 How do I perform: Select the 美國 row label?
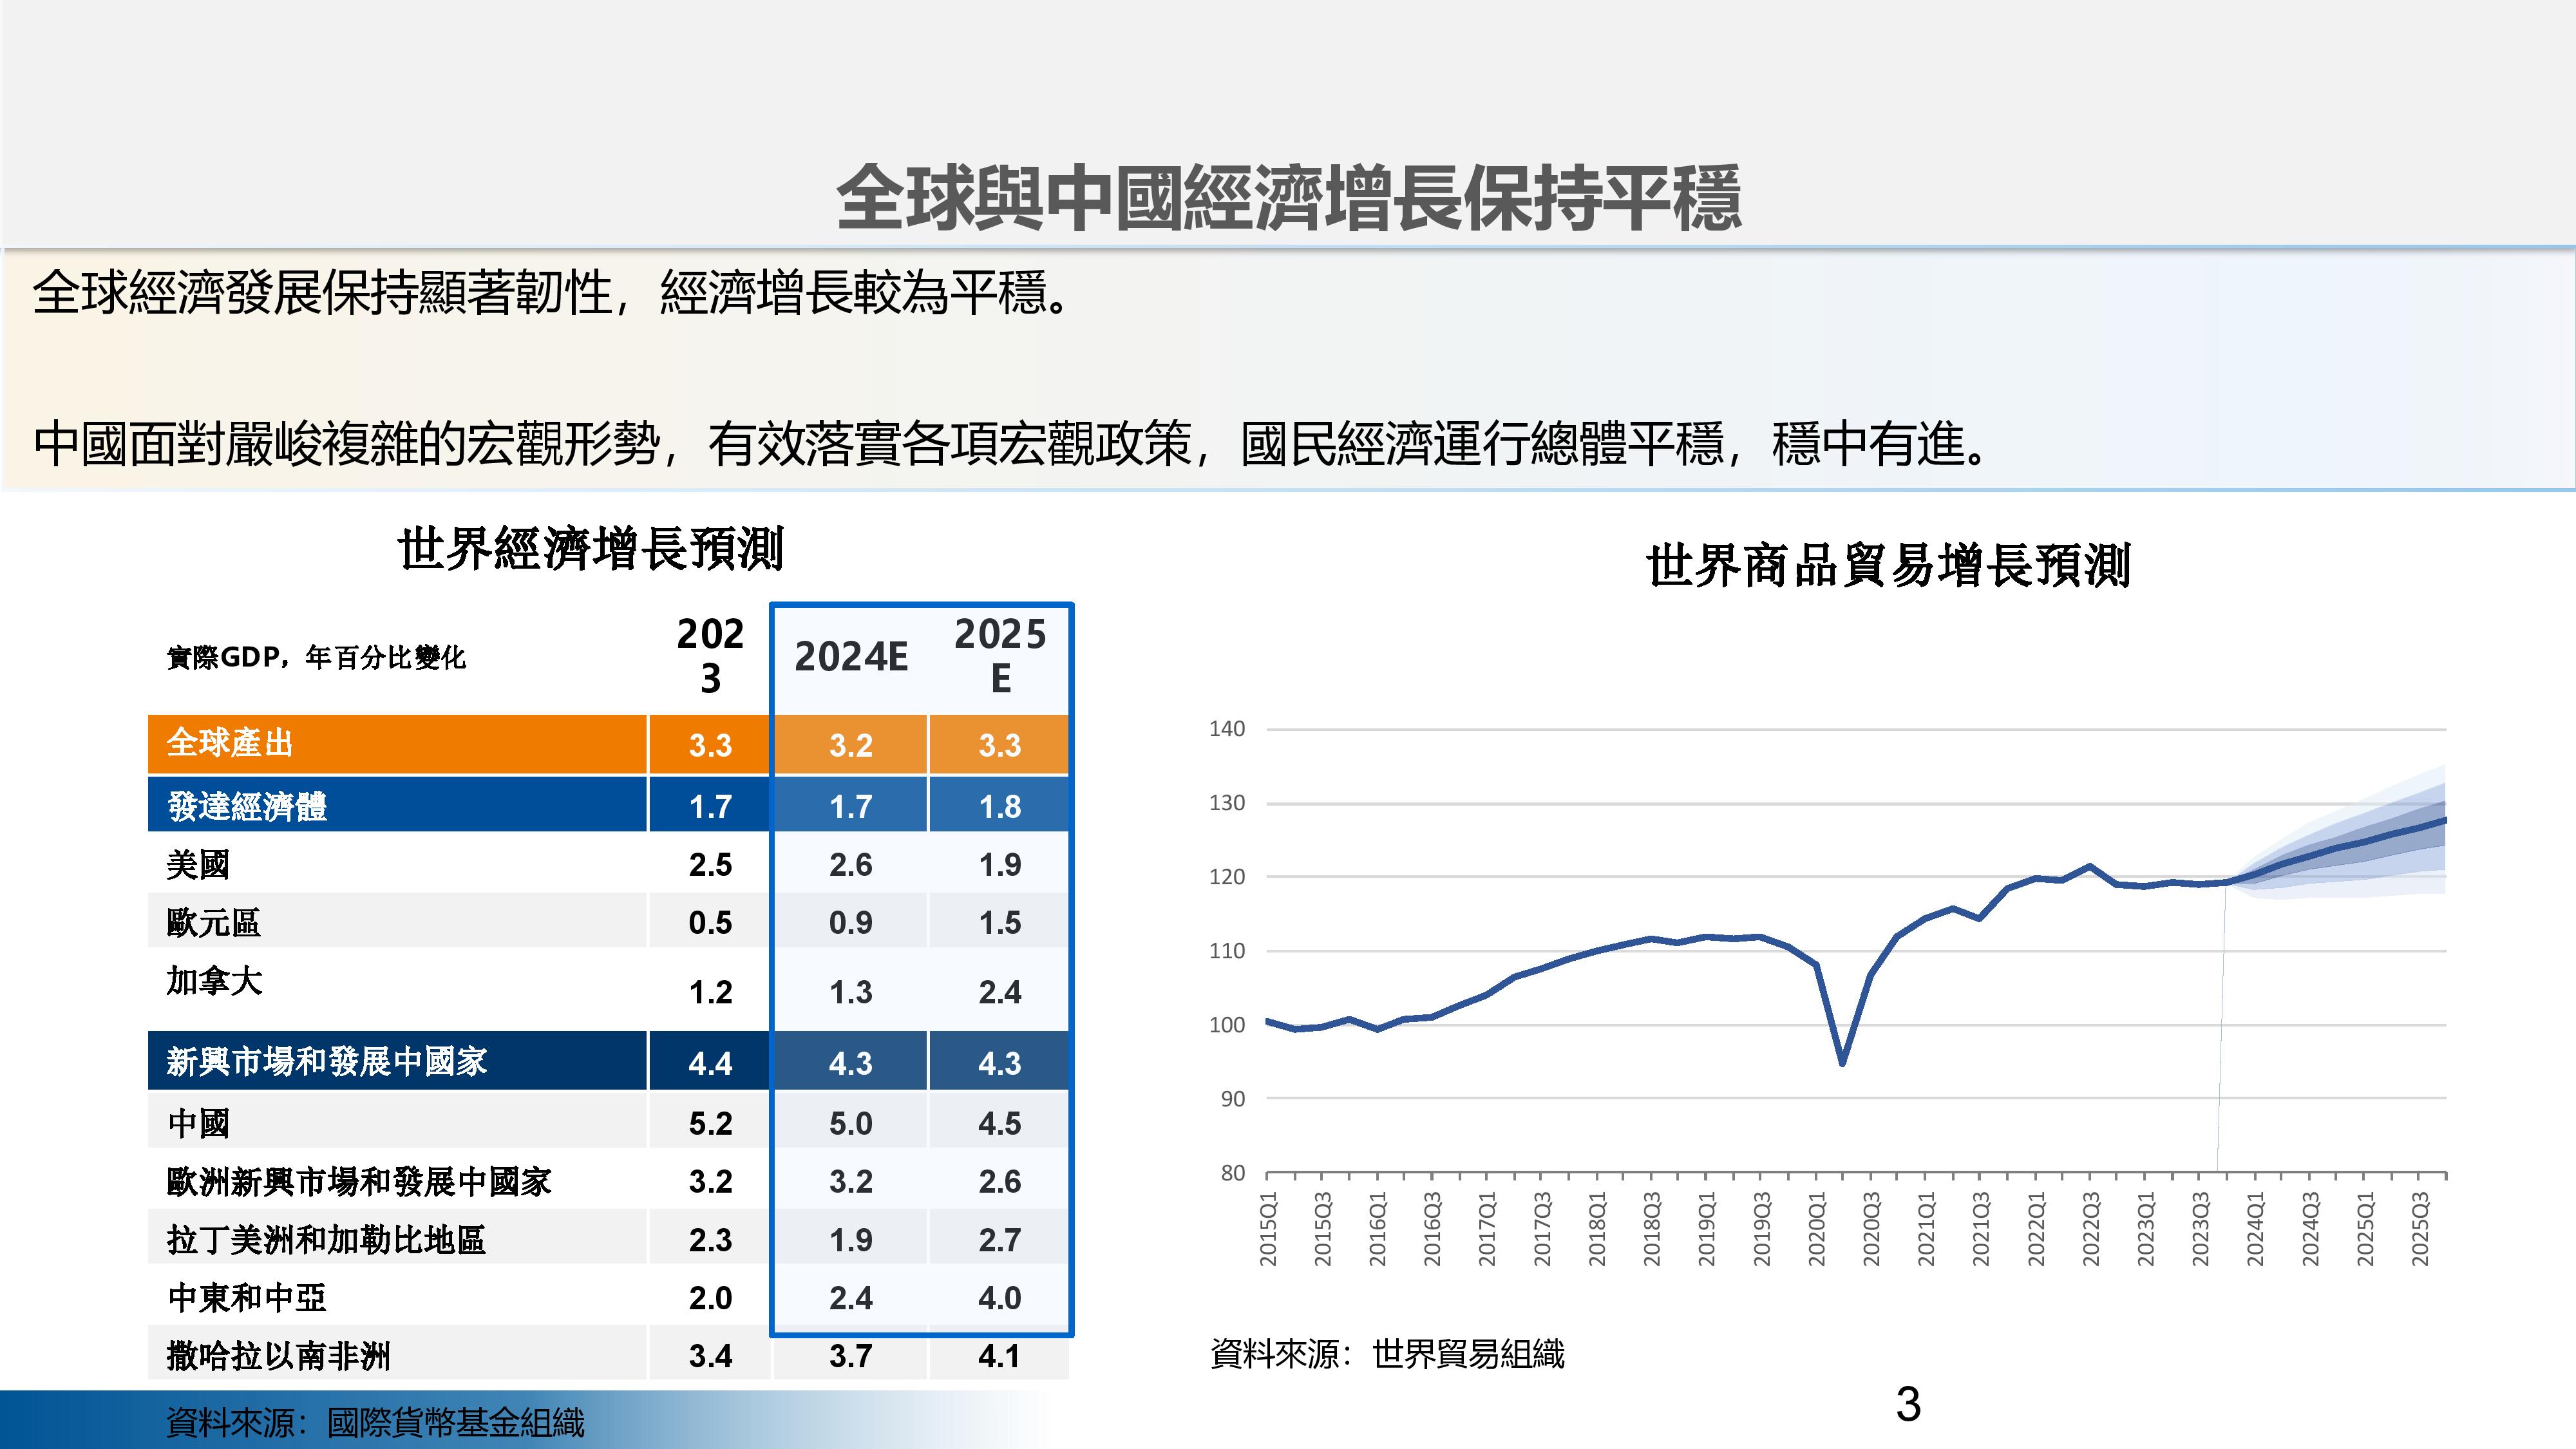pos(198,864)
